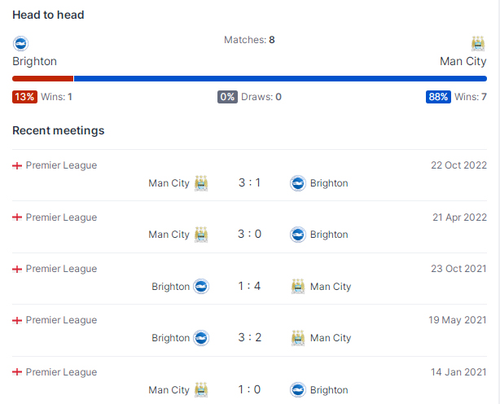500x404 pixels.
Task: Click Man City crest in 23 Oct 2021 match
Action: [x=298, y=286]
